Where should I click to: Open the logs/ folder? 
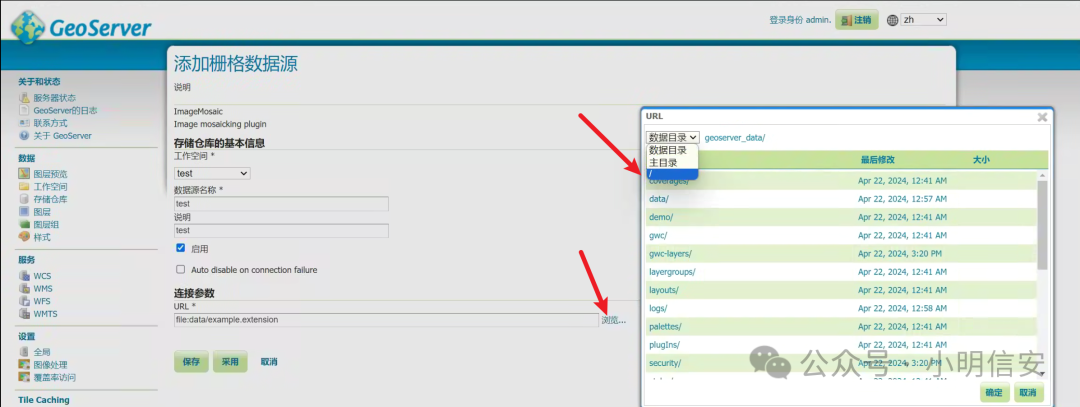click(658, 309)
